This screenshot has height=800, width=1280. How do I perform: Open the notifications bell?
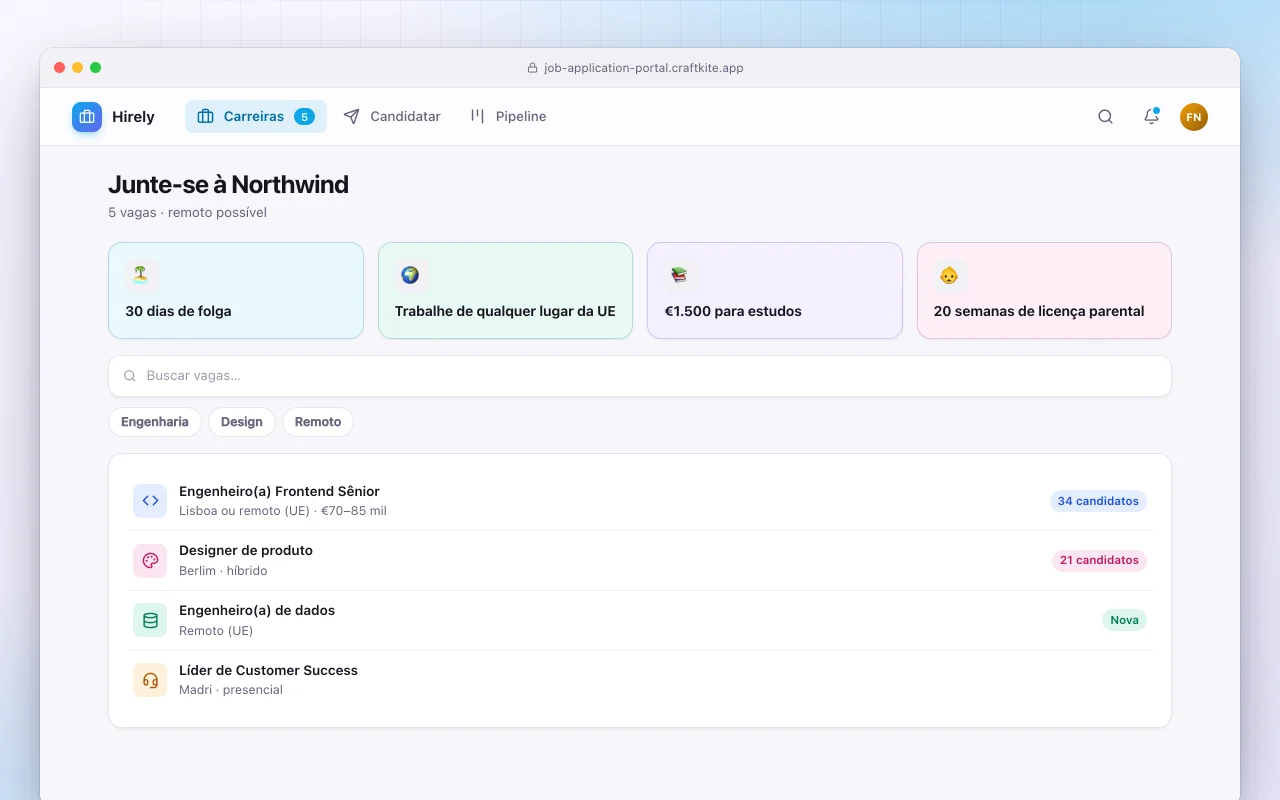[x=1151, y=117]
